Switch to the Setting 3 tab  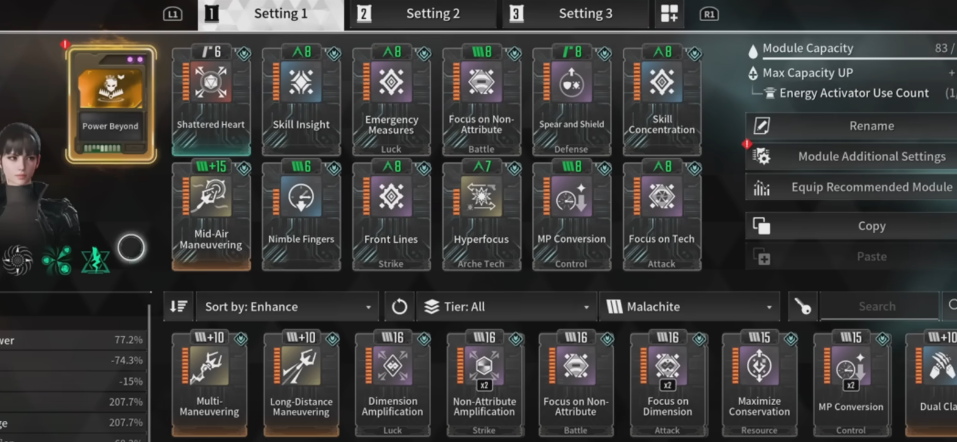point(576,14)
